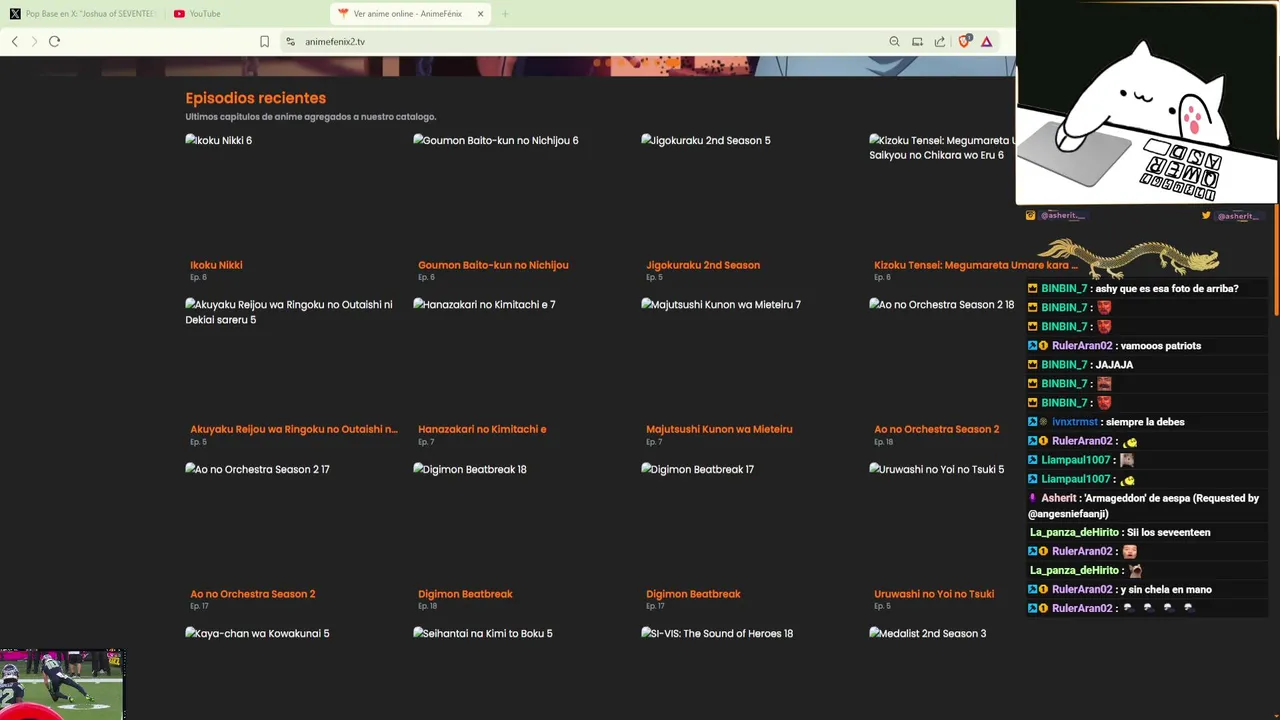Click orange Jigokuraku 2nd Season title link
The height and width of the screenshot is (720, 1280).
pos(703,265)
